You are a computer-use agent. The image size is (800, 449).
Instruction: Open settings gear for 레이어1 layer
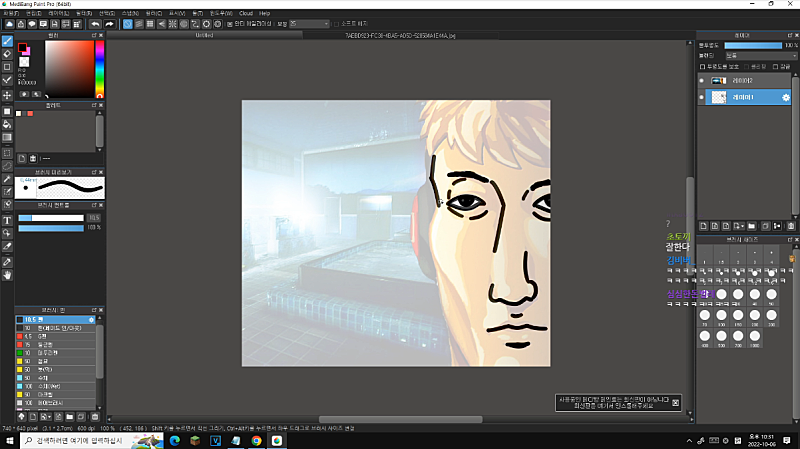(x=786, y=97)
